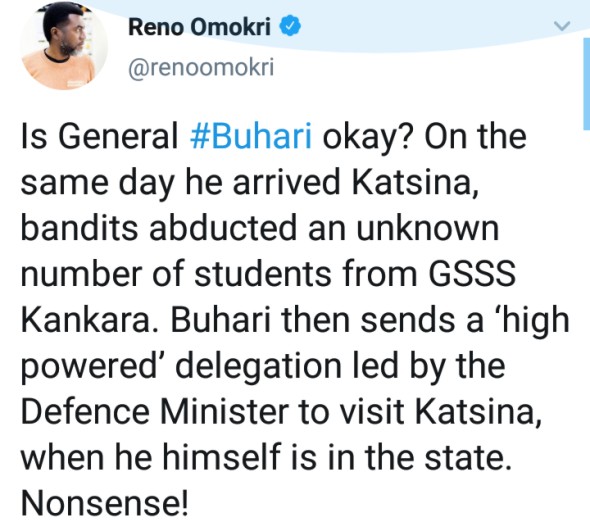The height and width of the screenshot is (522, 590).
Task: Click the word "arrived" in the tweet
Action: click(x=286, y=182)
